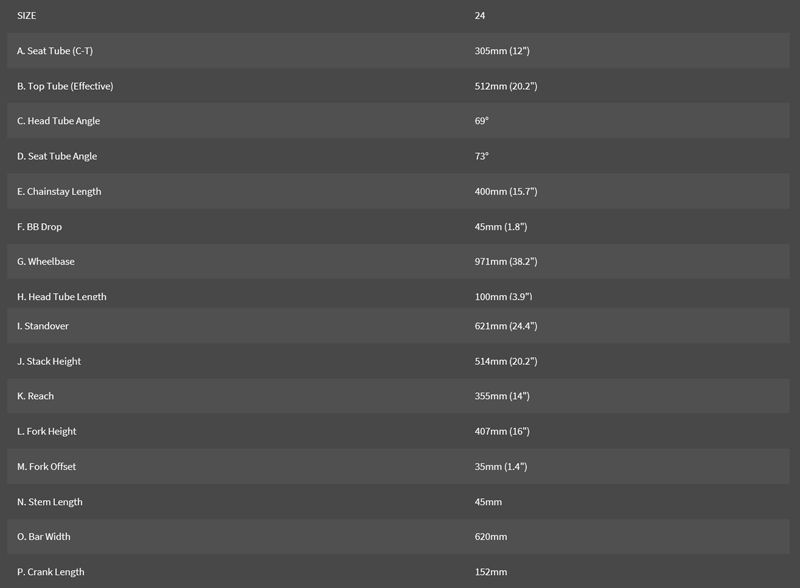
Task: Select the N. Stem Length label
Action: [50, 502]
